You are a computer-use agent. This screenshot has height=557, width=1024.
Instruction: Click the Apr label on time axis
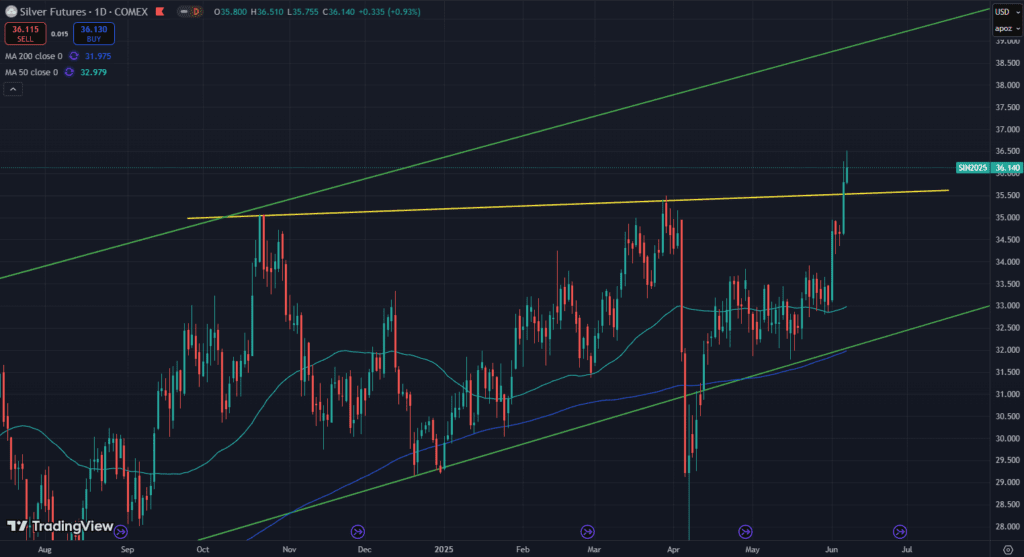pos(673,550)
